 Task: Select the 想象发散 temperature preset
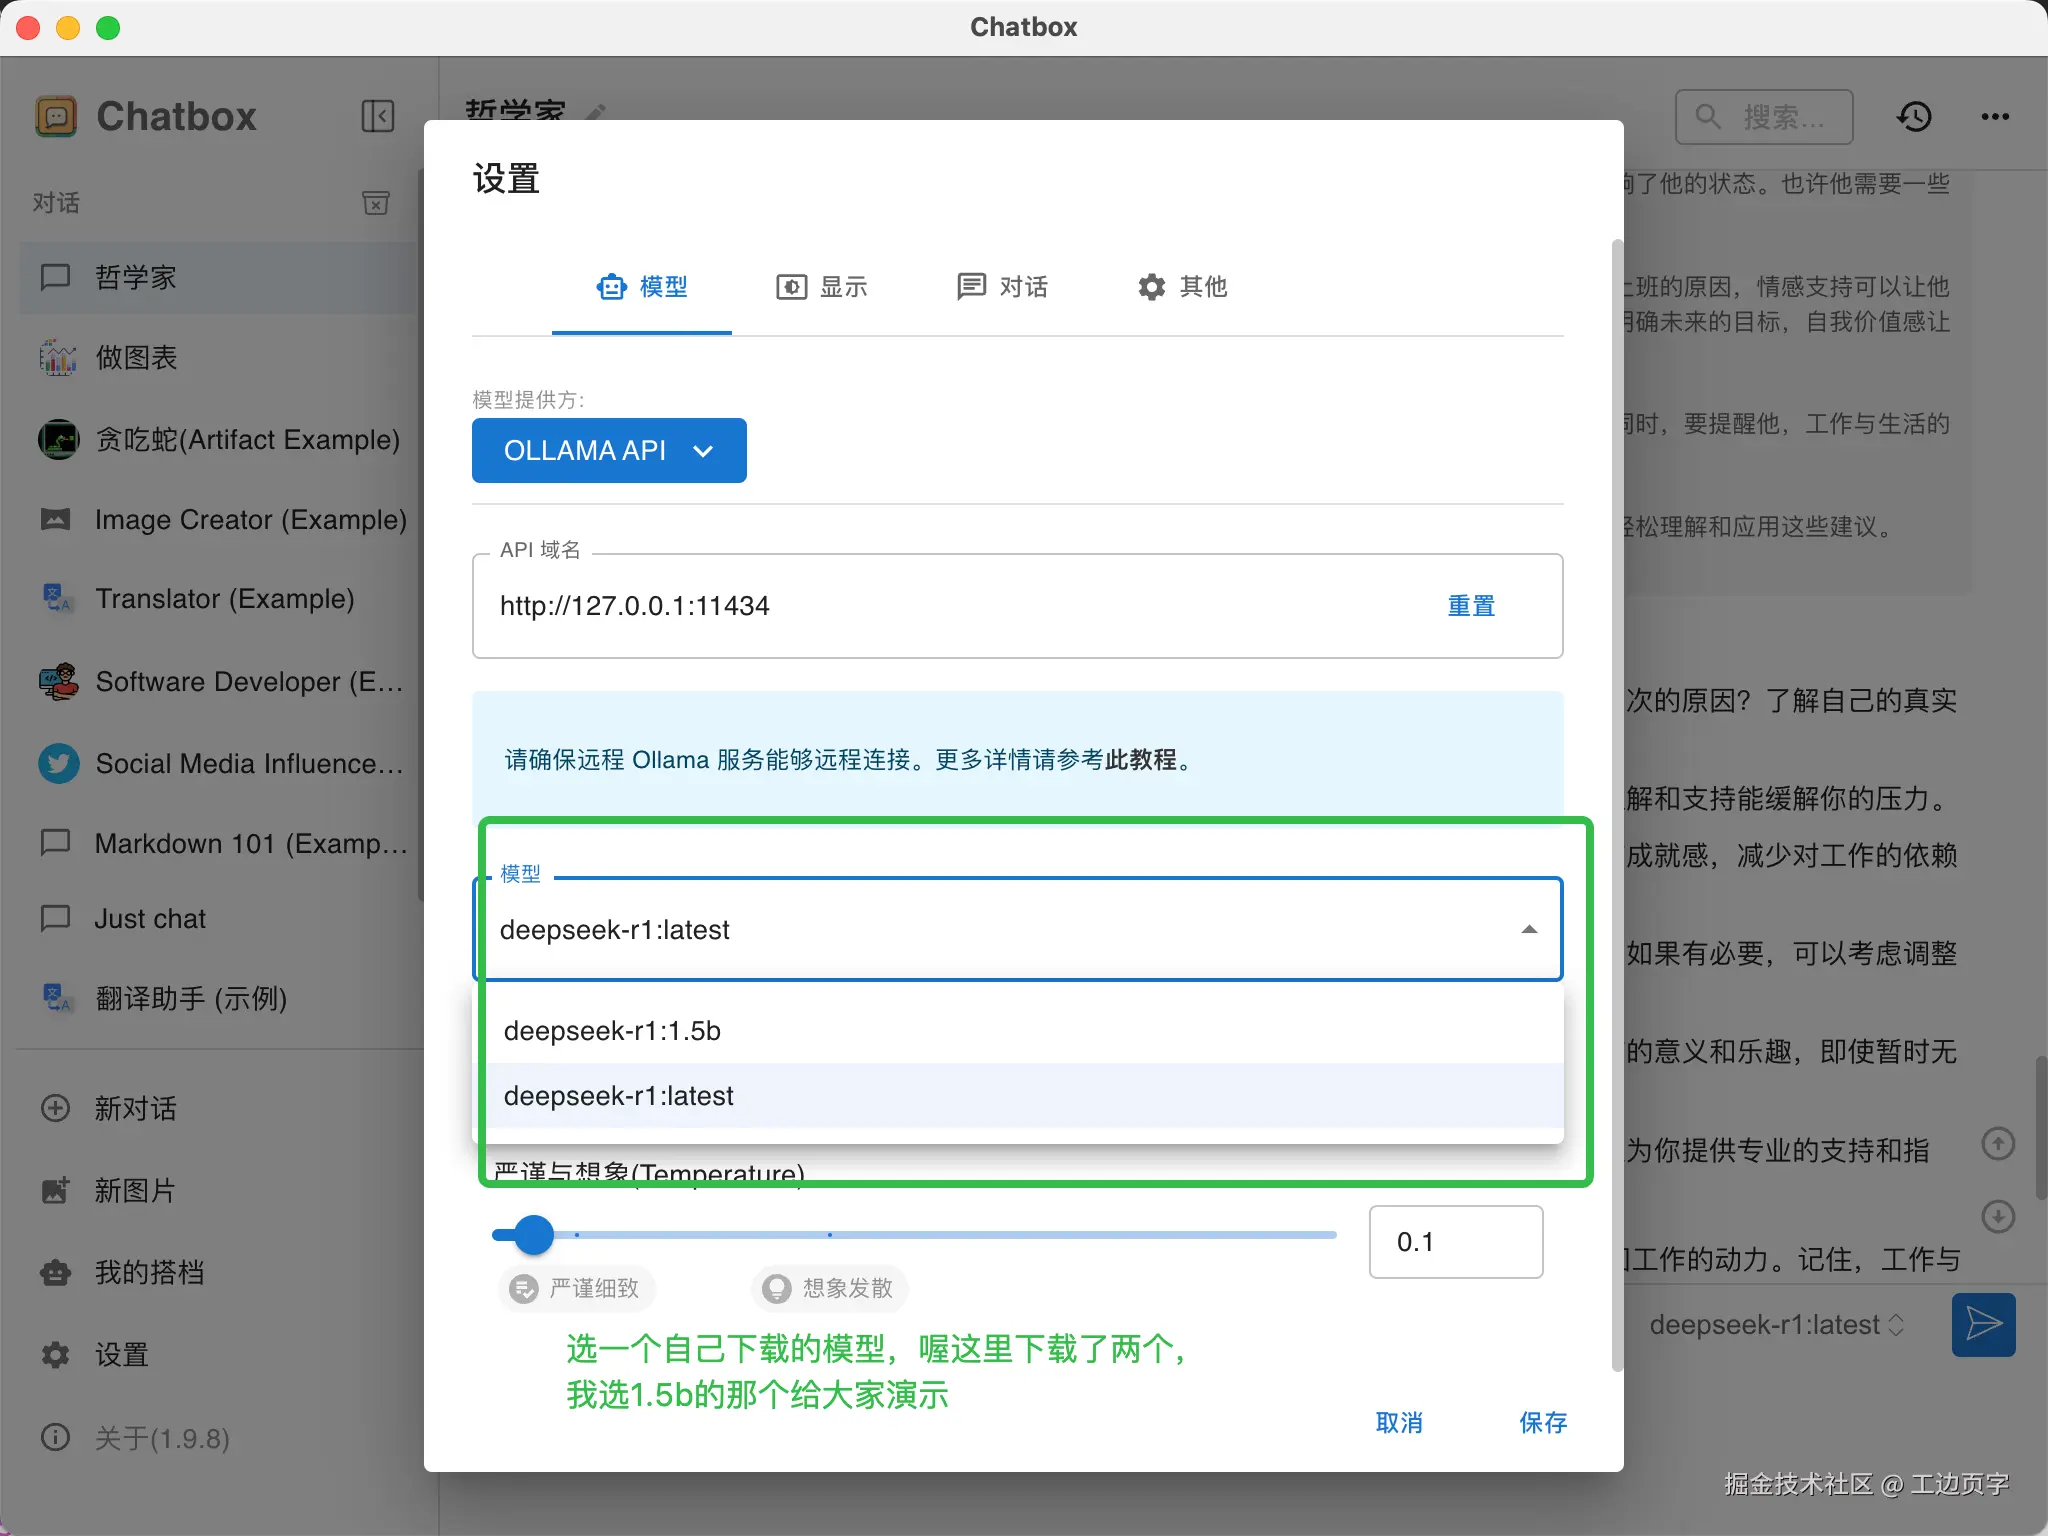829,1288
